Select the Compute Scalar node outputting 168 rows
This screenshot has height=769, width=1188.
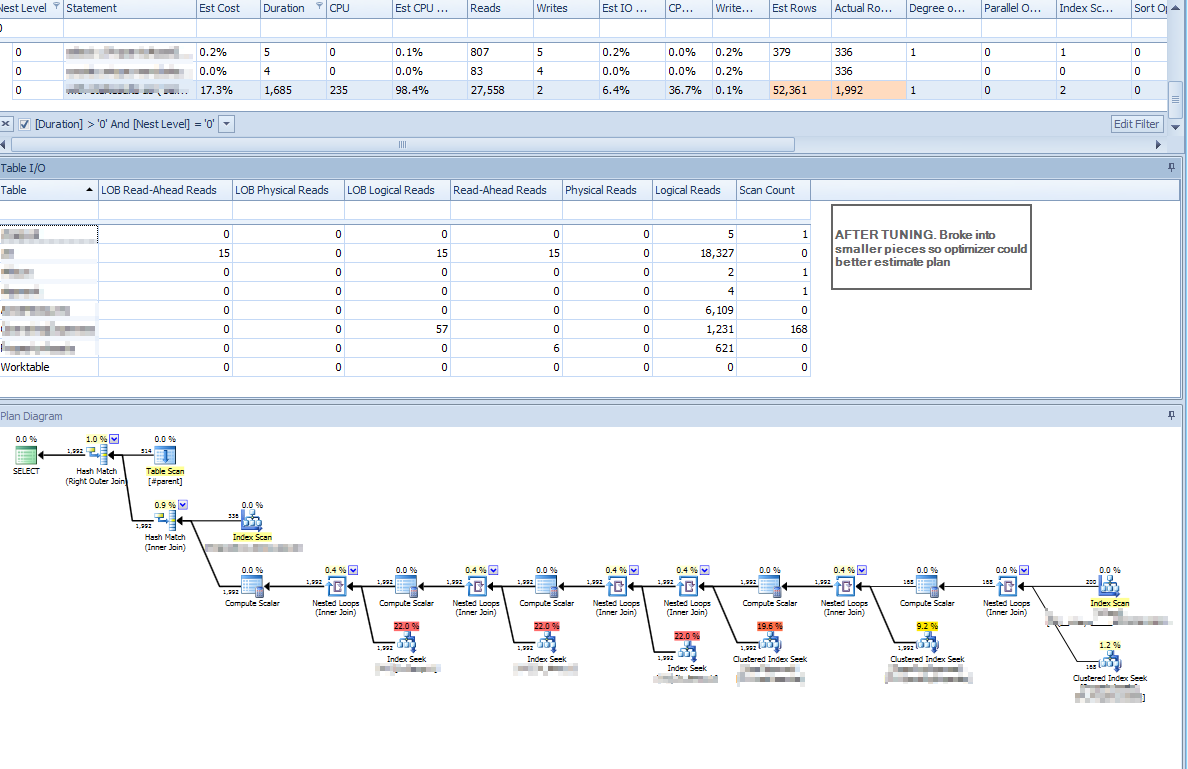click(x=927, y=586)
